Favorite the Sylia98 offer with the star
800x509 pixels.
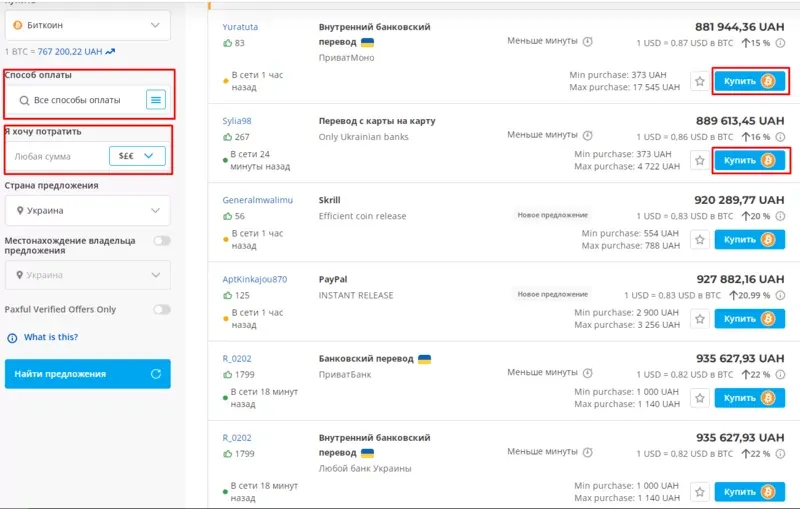pyautogui.click(x=700, y=160)
